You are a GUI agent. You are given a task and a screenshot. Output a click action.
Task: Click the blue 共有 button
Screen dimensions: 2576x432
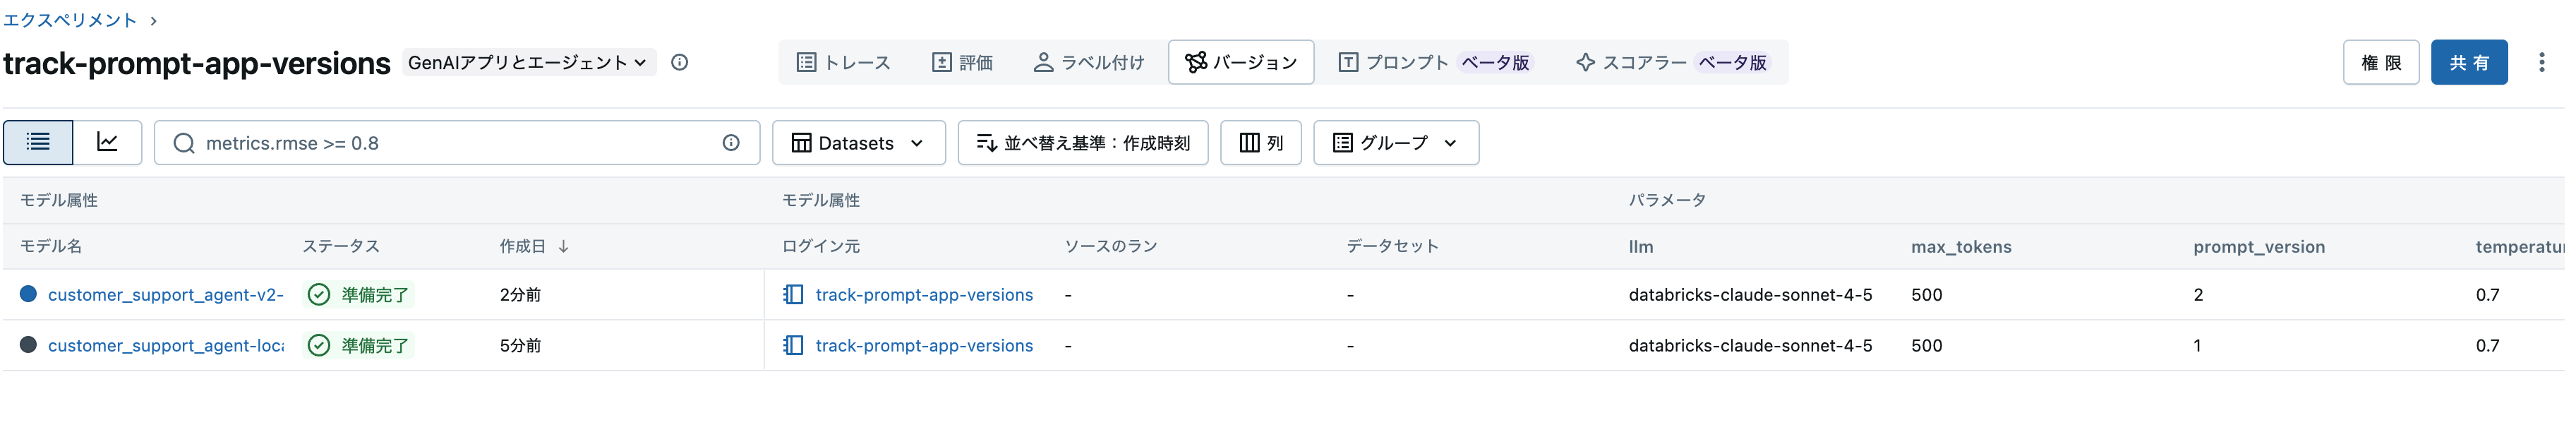2469,62
